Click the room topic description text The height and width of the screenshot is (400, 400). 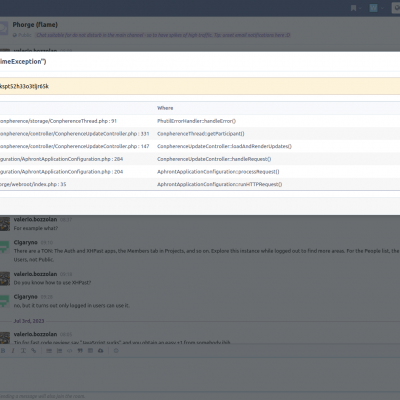(163, 35)
